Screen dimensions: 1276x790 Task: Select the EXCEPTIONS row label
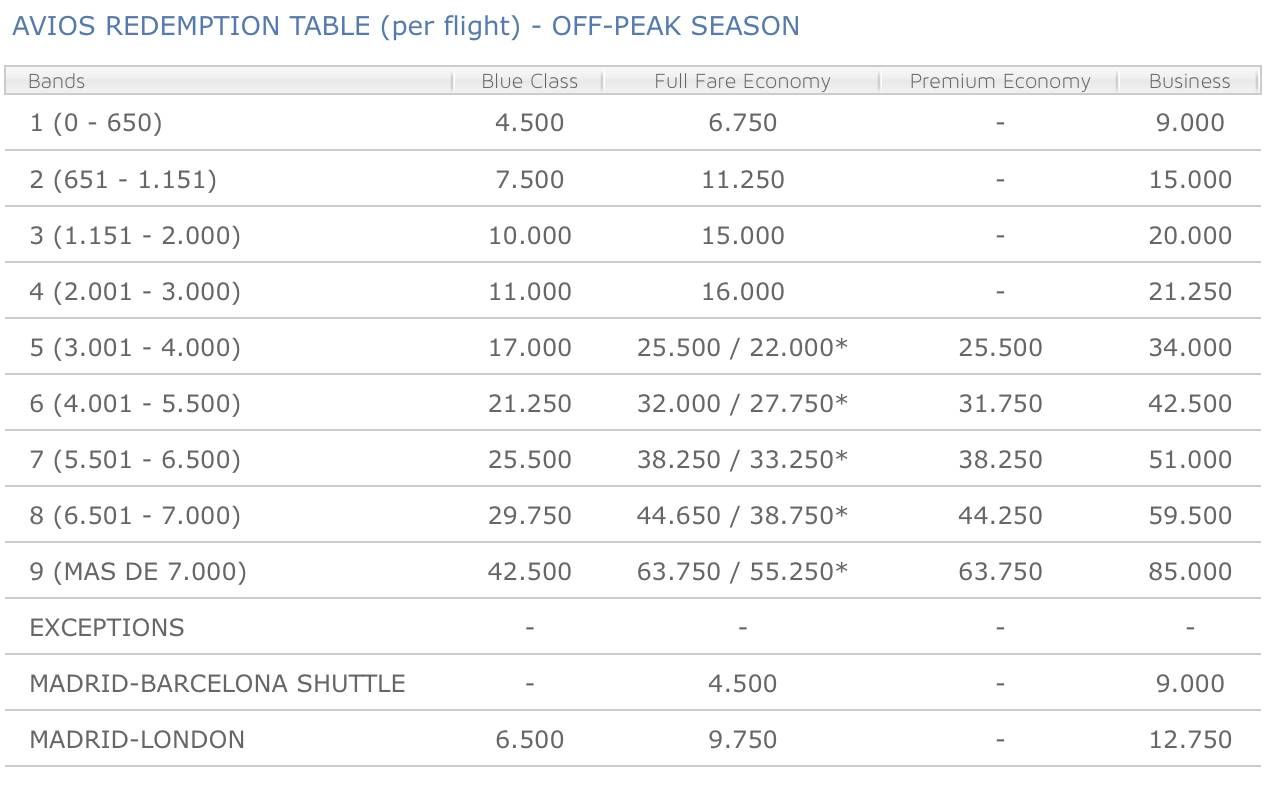coord(107,627)
